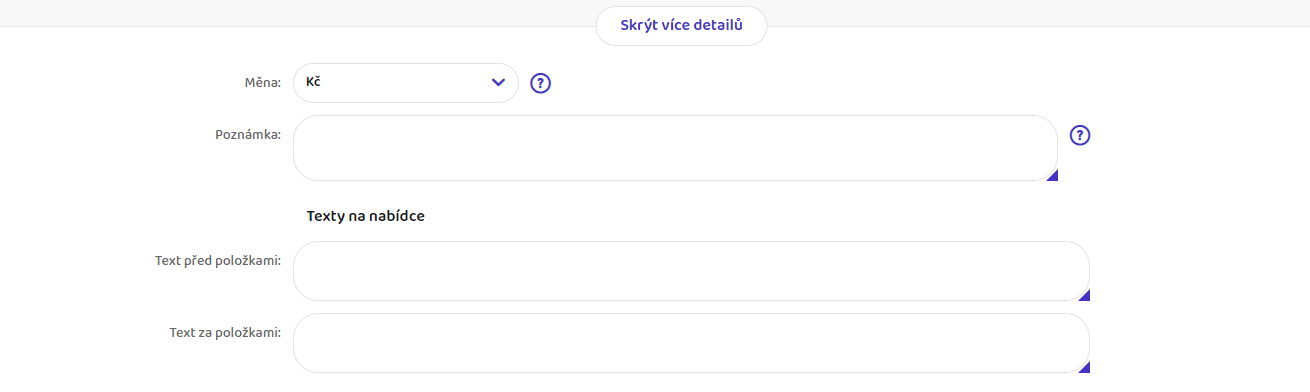1310x392 pixels.
Task: Click resize handle of 'Text před položkami' field
Action: [1084, 295]
